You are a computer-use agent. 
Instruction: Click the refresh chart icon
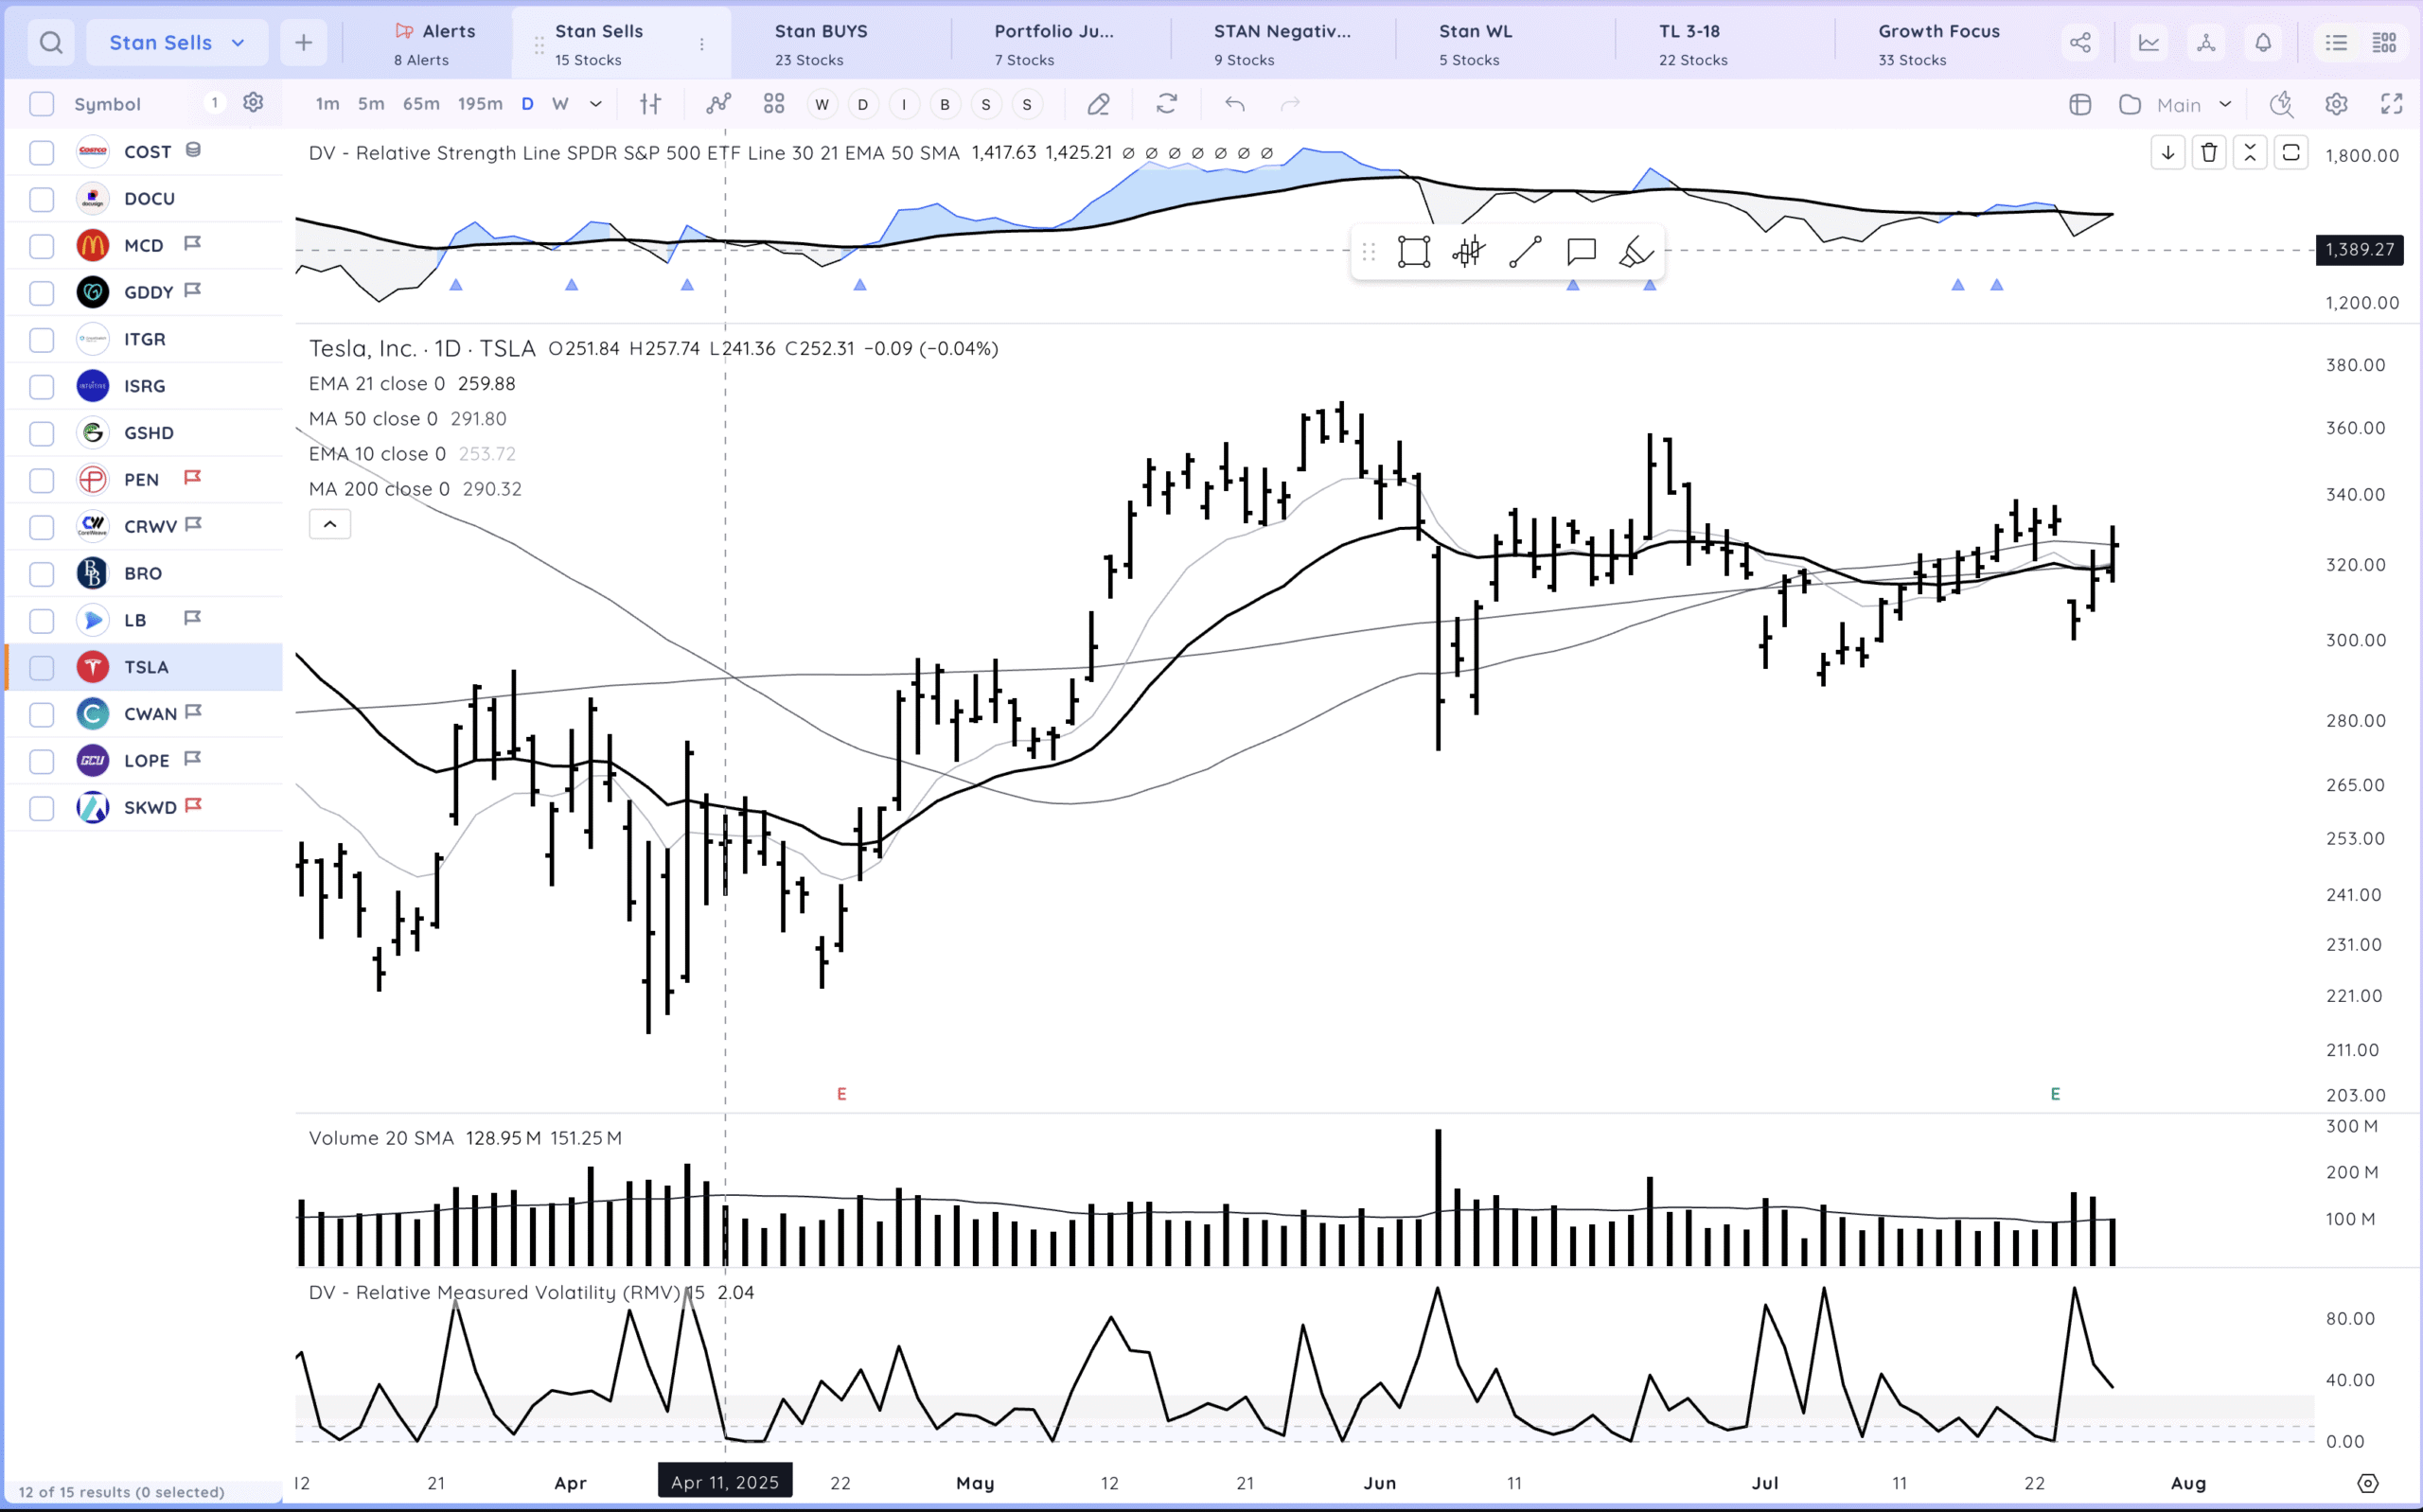[x=1166, y=104]
